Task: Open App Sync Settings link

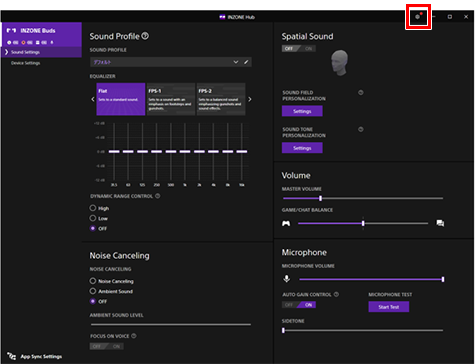Action: click(x=41, y=356)
